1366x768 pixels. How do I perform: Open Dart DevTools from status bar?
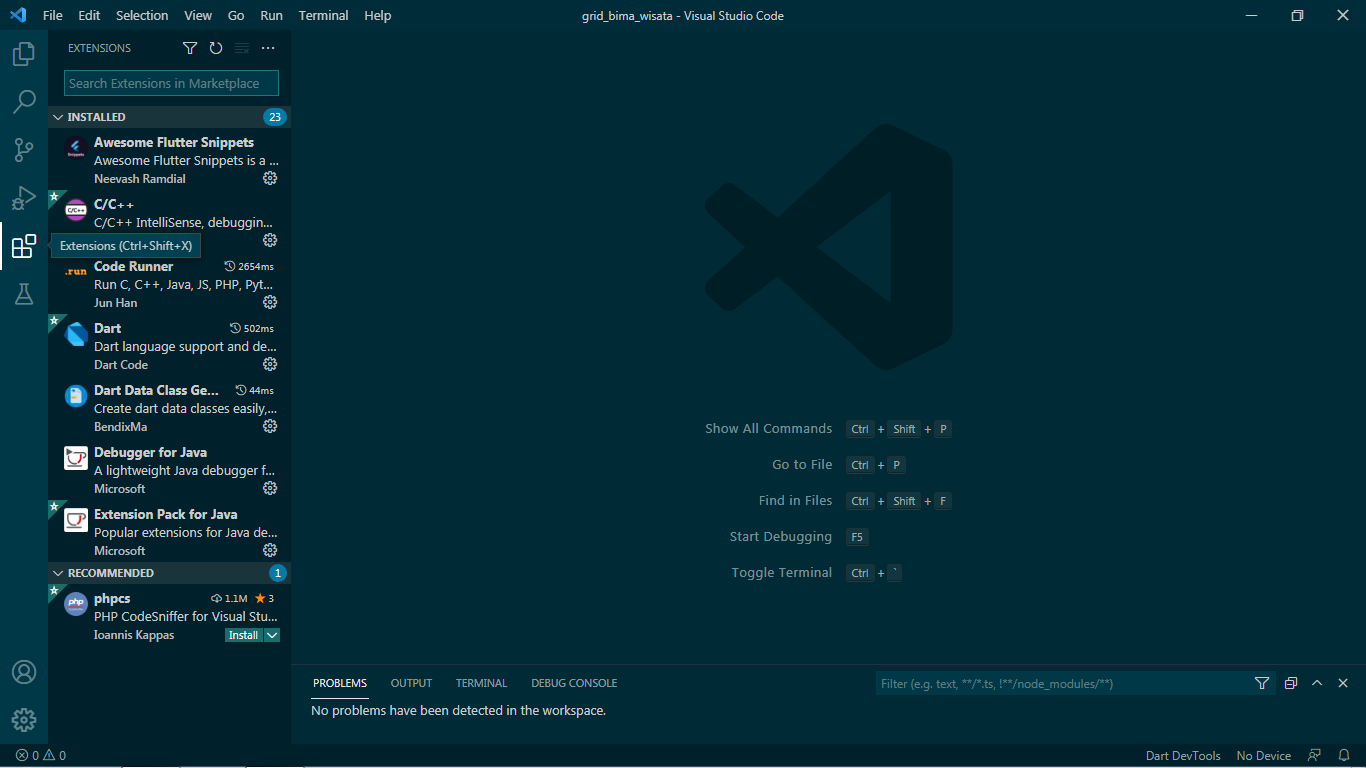(x=1183, y=756)
